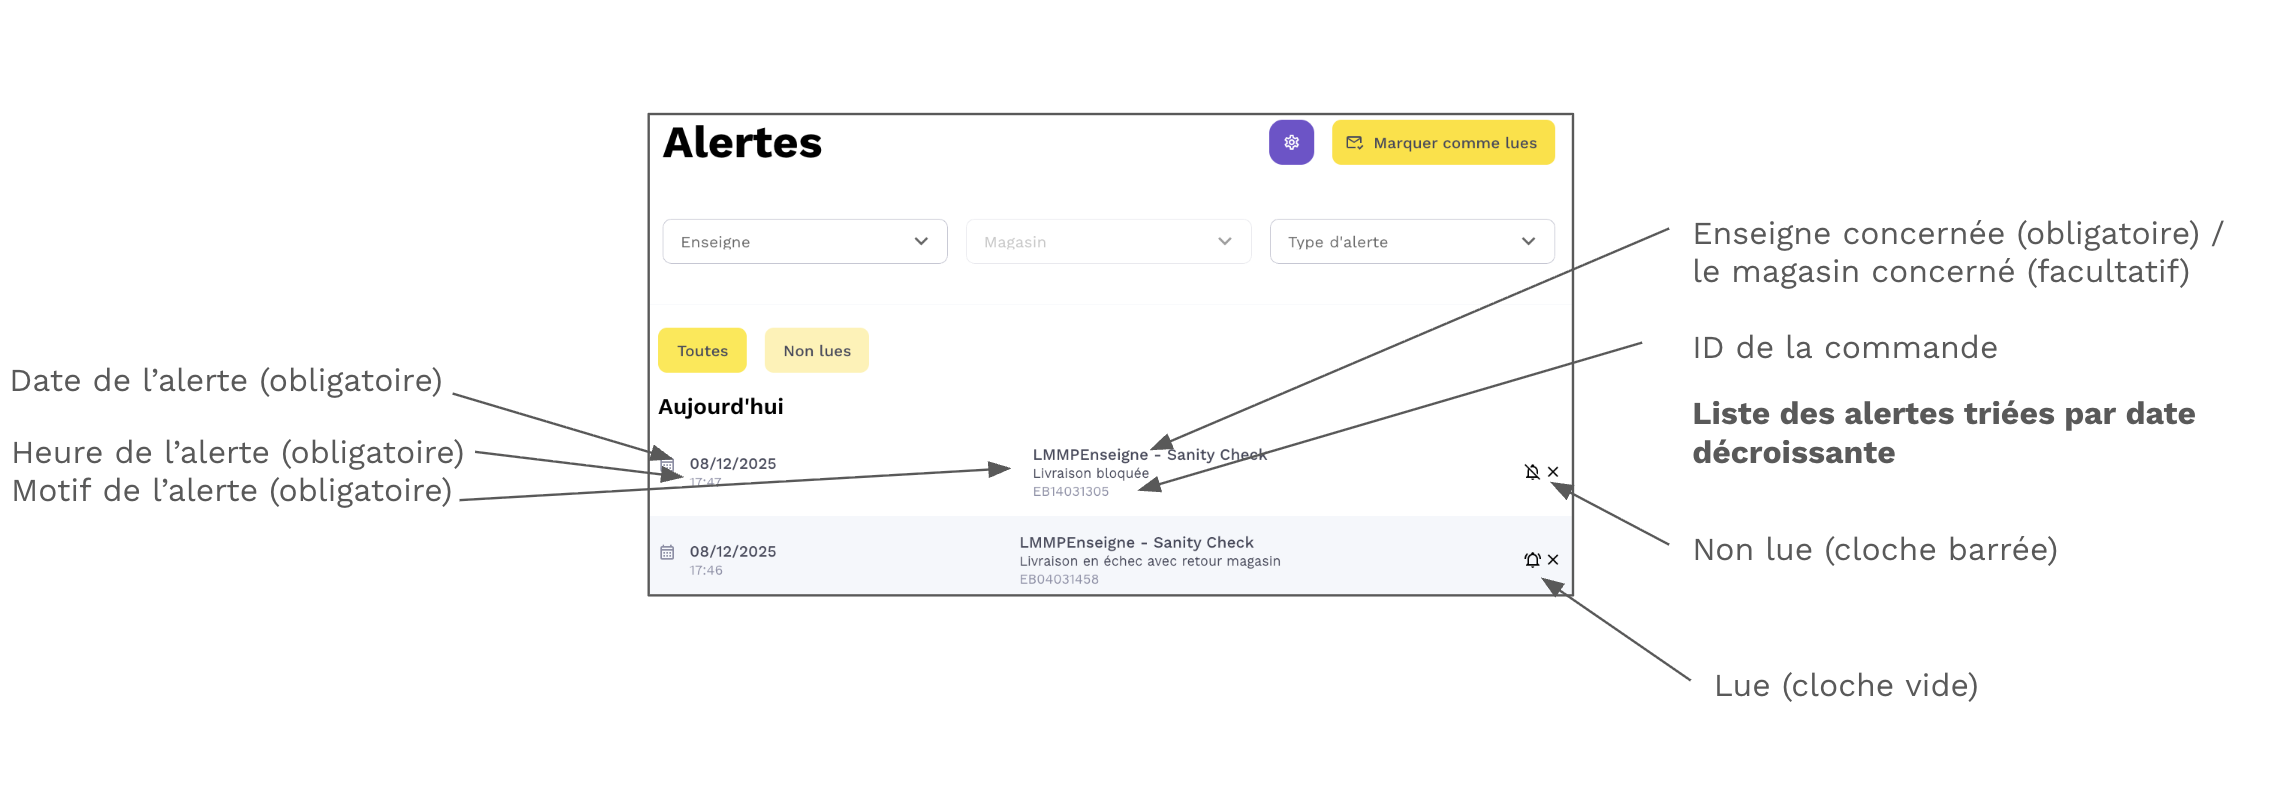Open the alert settings gear button
This screenshot has height=800, width=2286.
[1291, 143]
